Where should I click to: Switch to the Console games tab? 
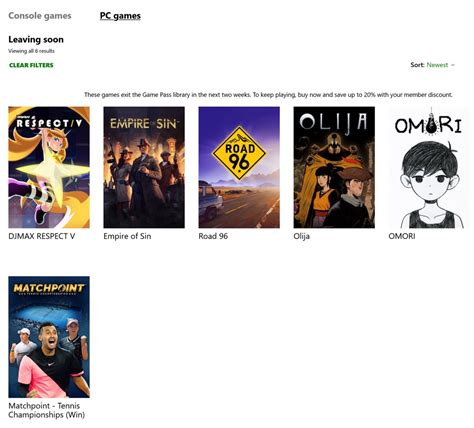coord(40,16)
